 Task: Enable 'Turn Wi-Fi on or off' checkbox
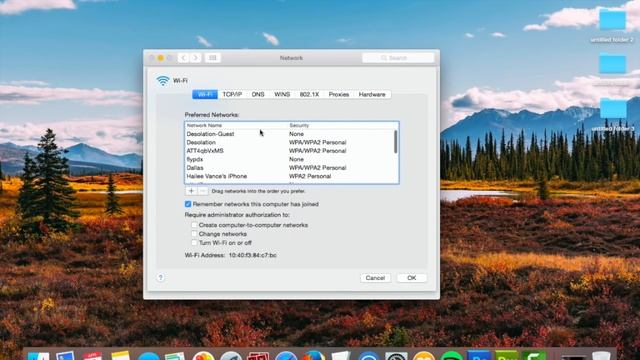[194, 243]
